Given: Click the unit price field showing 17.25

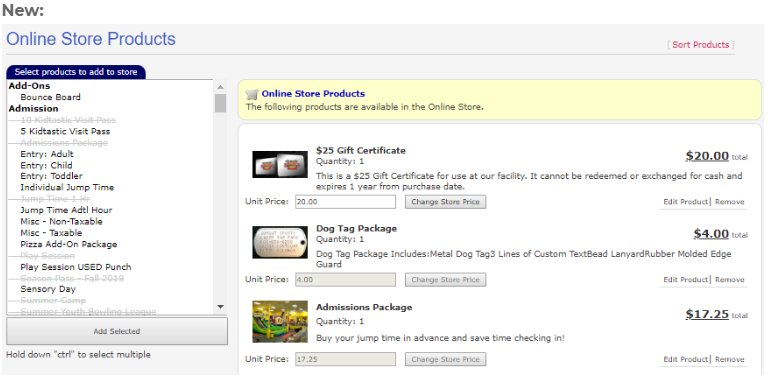Looking at the screenshot, I should [x=345, y=359].
